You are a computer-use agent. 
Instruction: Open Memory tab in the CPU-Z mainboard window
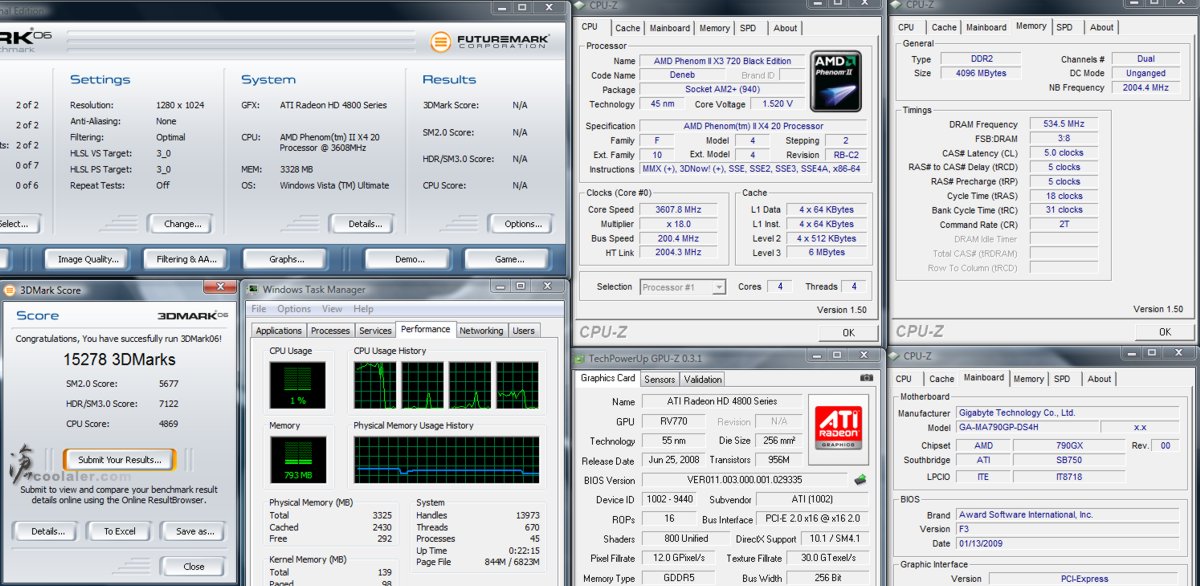point(1028,379)
